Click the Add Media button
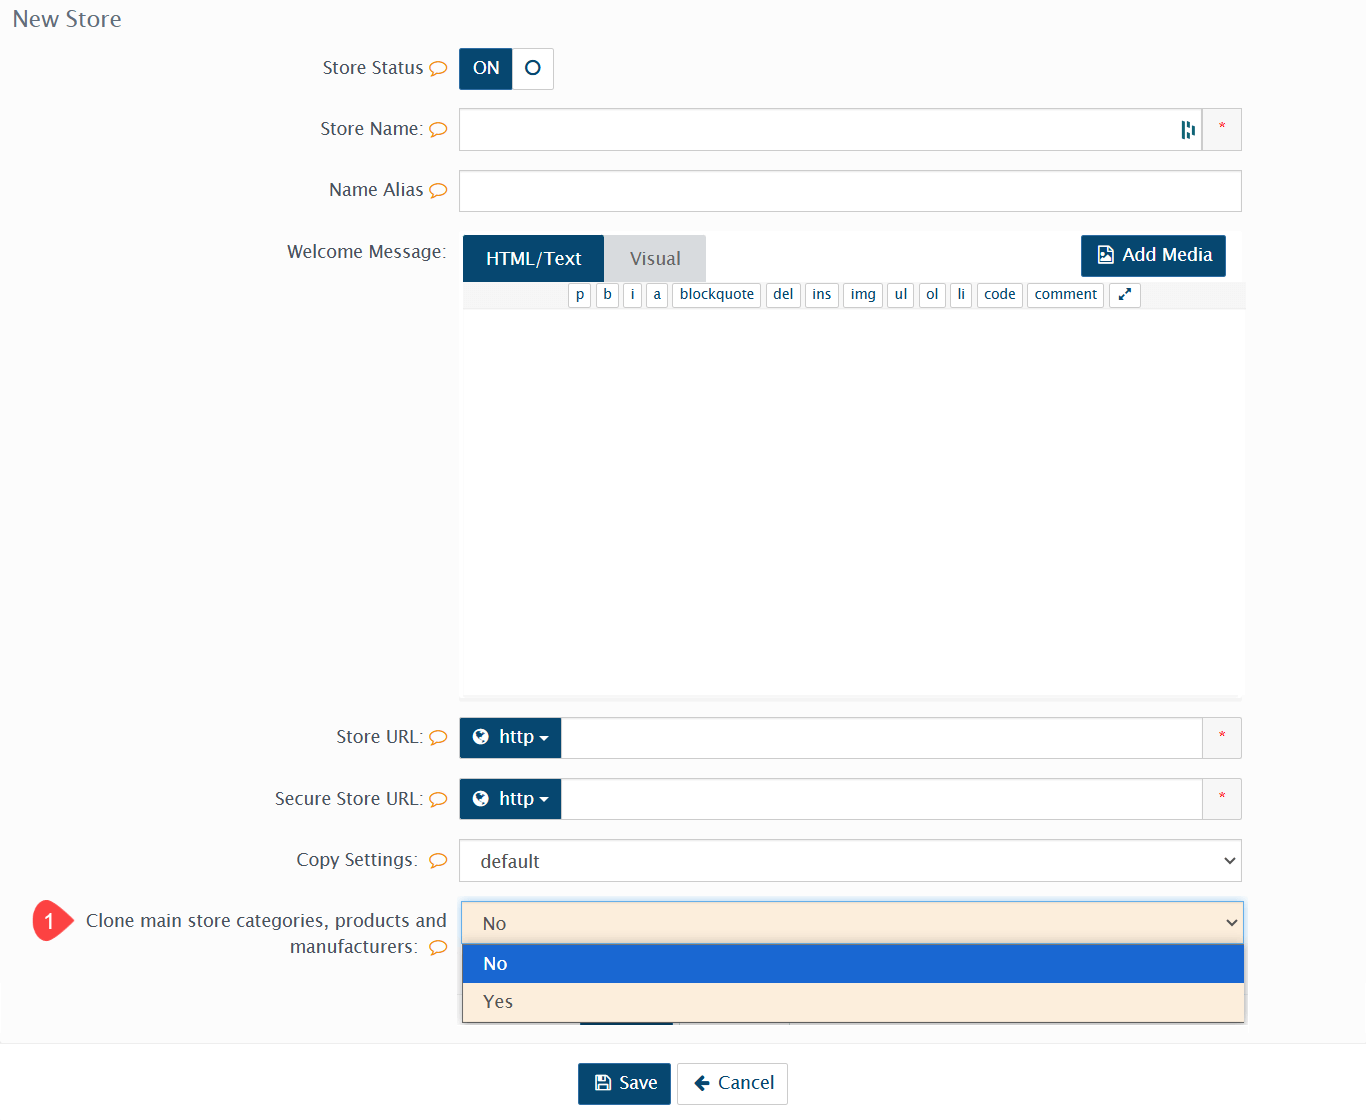The width and height of the screenshot is (1366, 1120). click(1153, 256)
